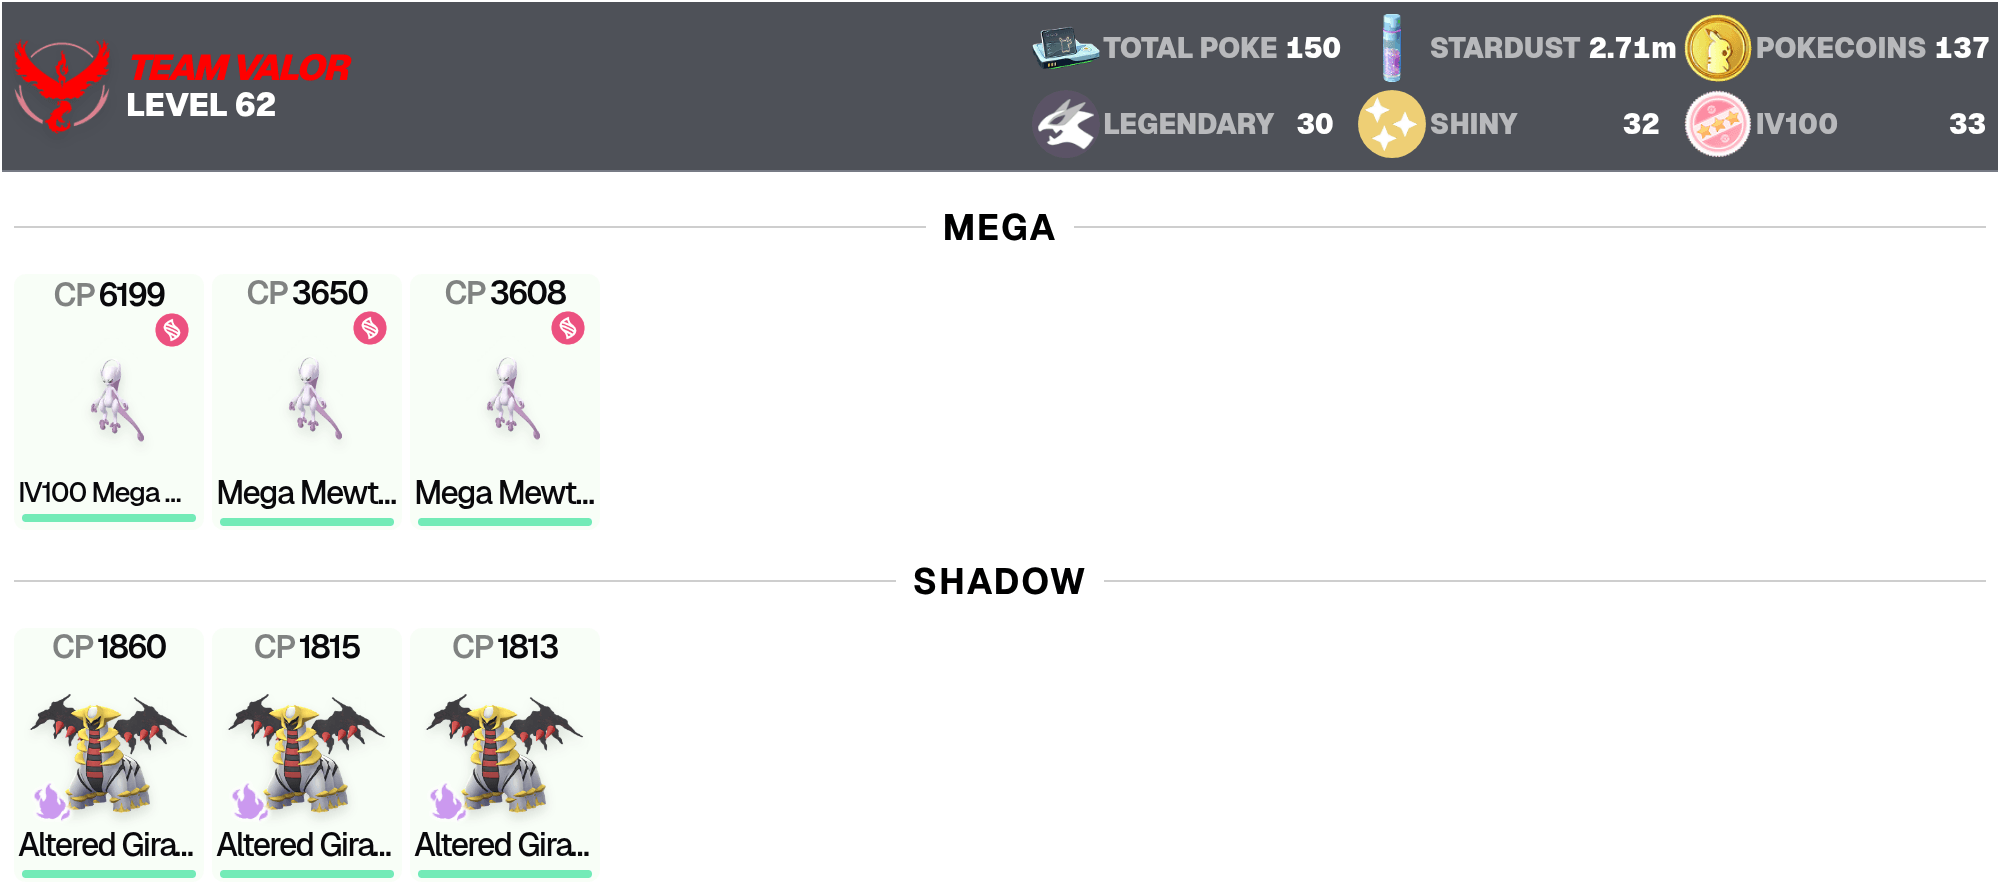Open the IV100 Mega card with CP 6199
This screenshot has width=2000, height=896.
click(109, 400)
